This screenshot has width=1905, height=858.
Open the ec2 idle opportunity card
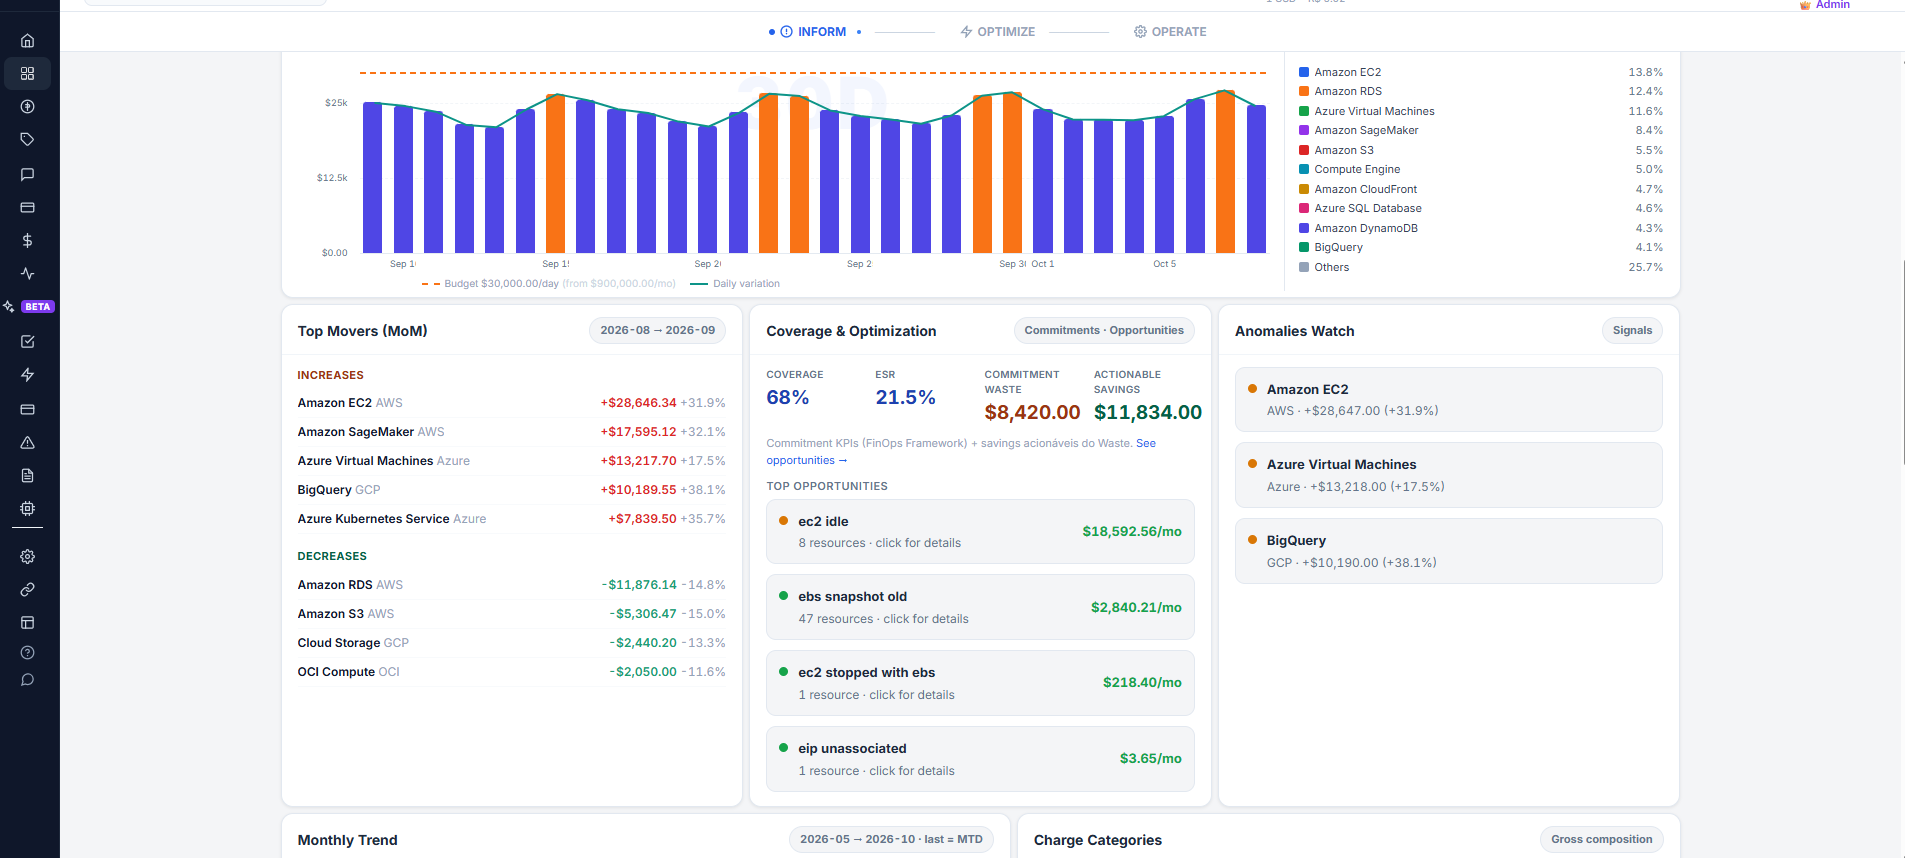click(x=980, y=532)
